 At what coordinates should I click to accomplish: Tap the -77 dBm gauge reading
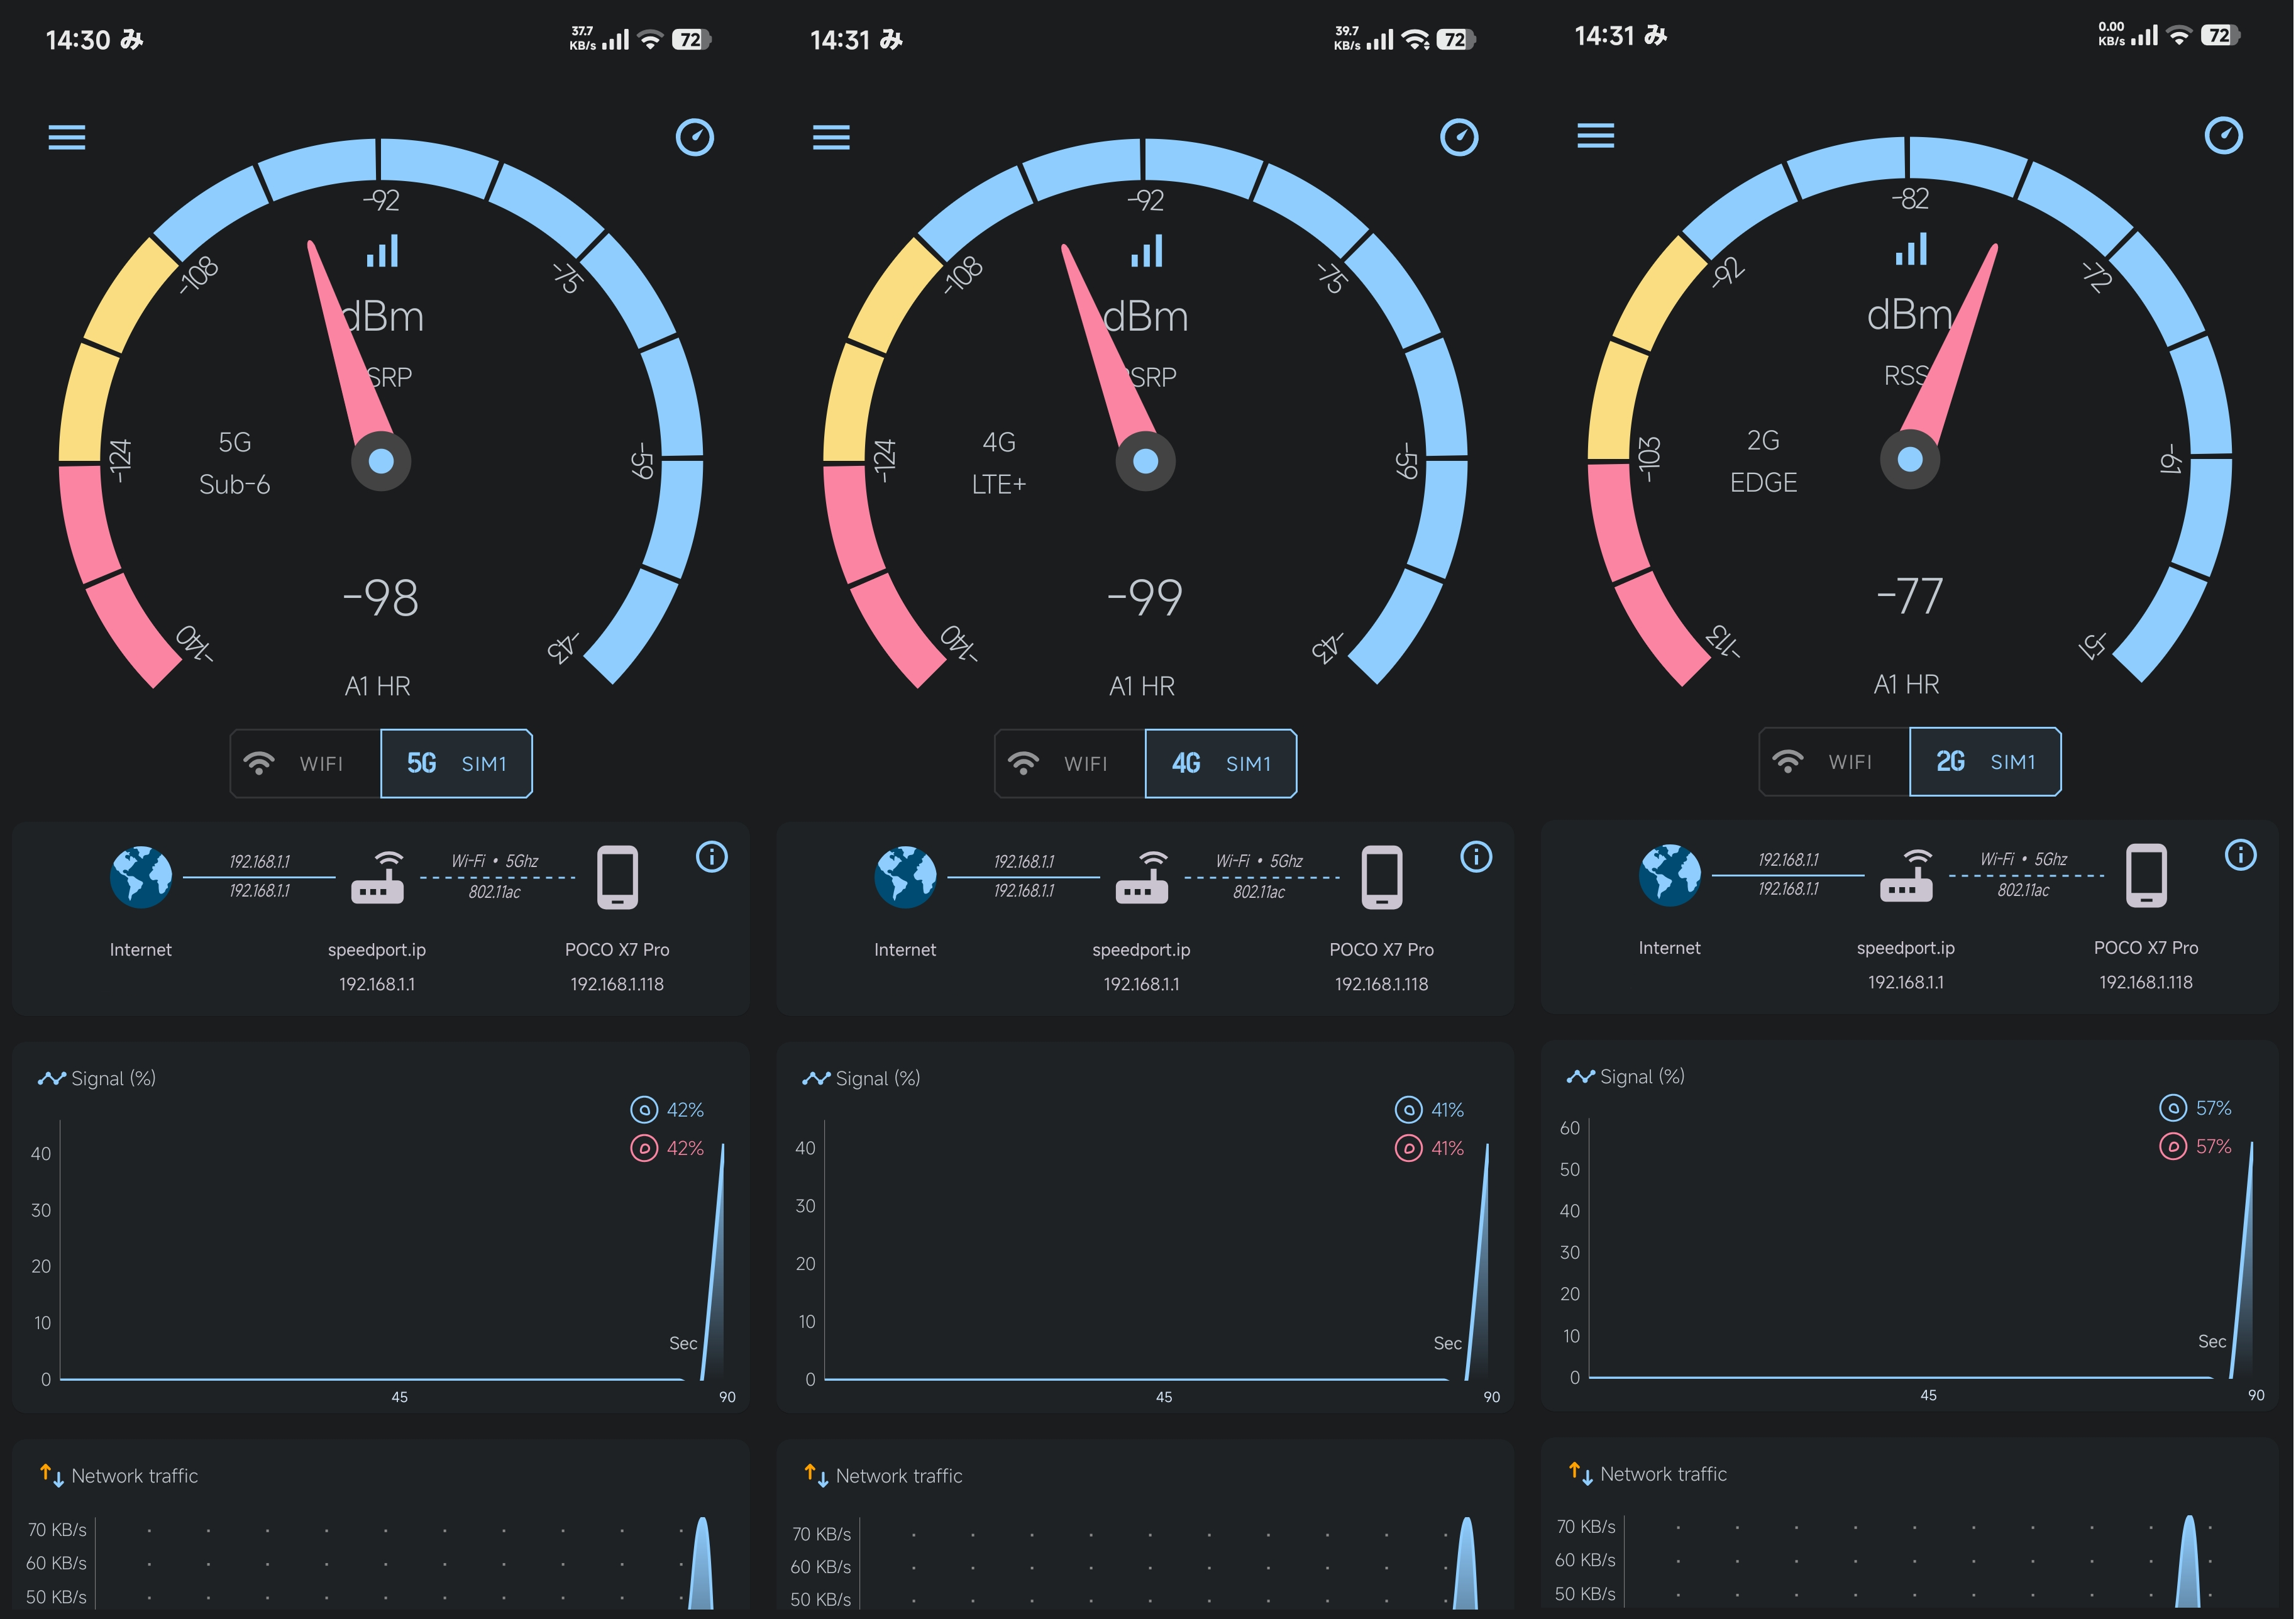point(1909,596)
